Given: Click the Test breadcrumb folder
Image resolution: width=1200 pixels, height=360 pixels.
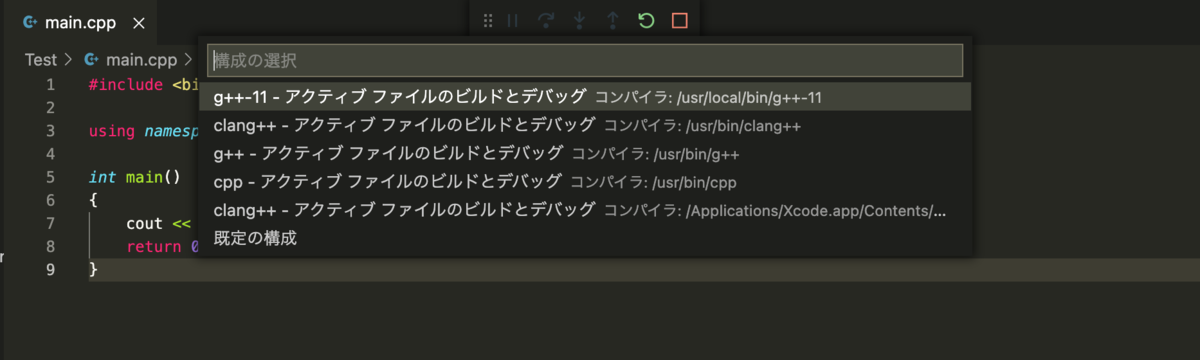Looking at the screenshot, I should (41, 60).
